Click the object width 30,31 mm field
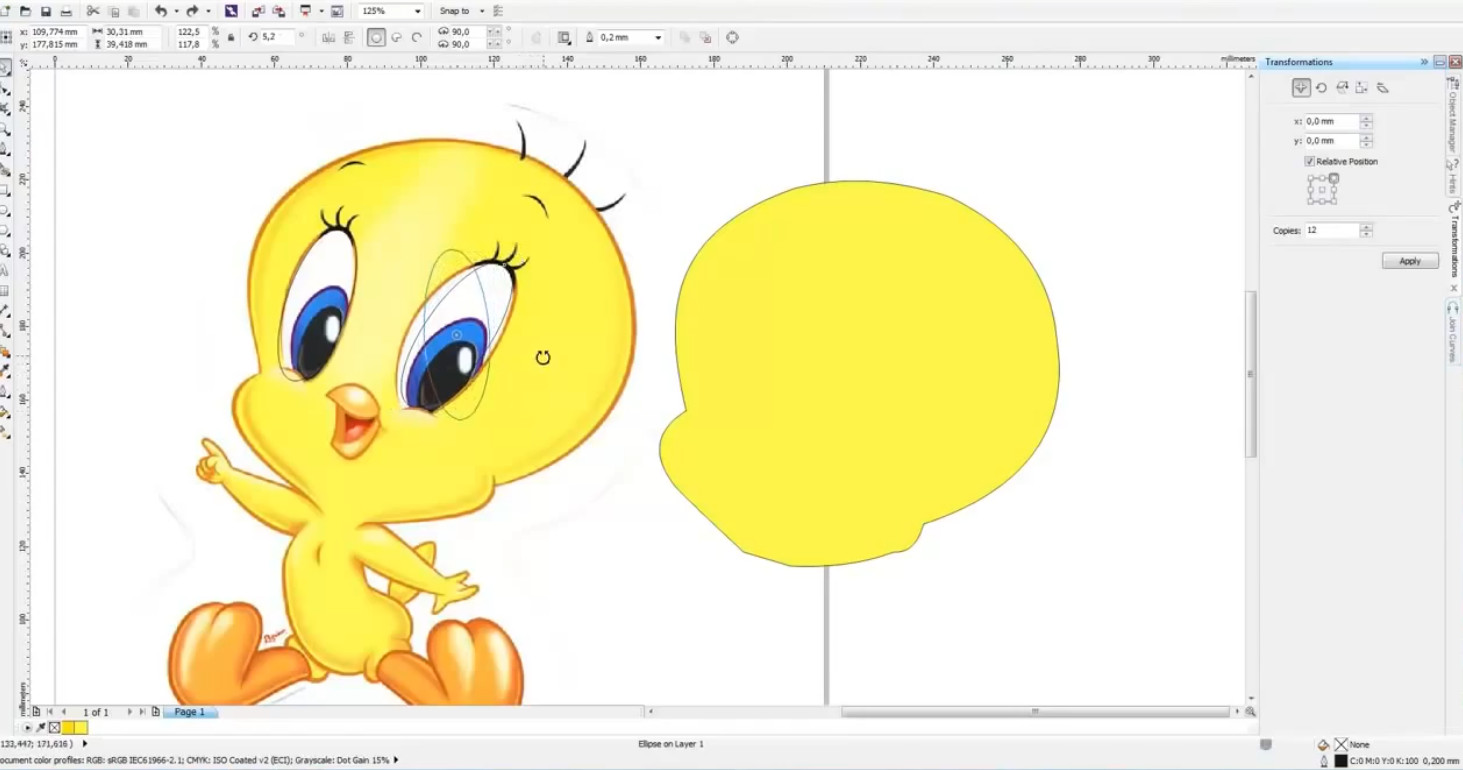1463x770 pixels. pyautogui.click(x=131, y=32)
